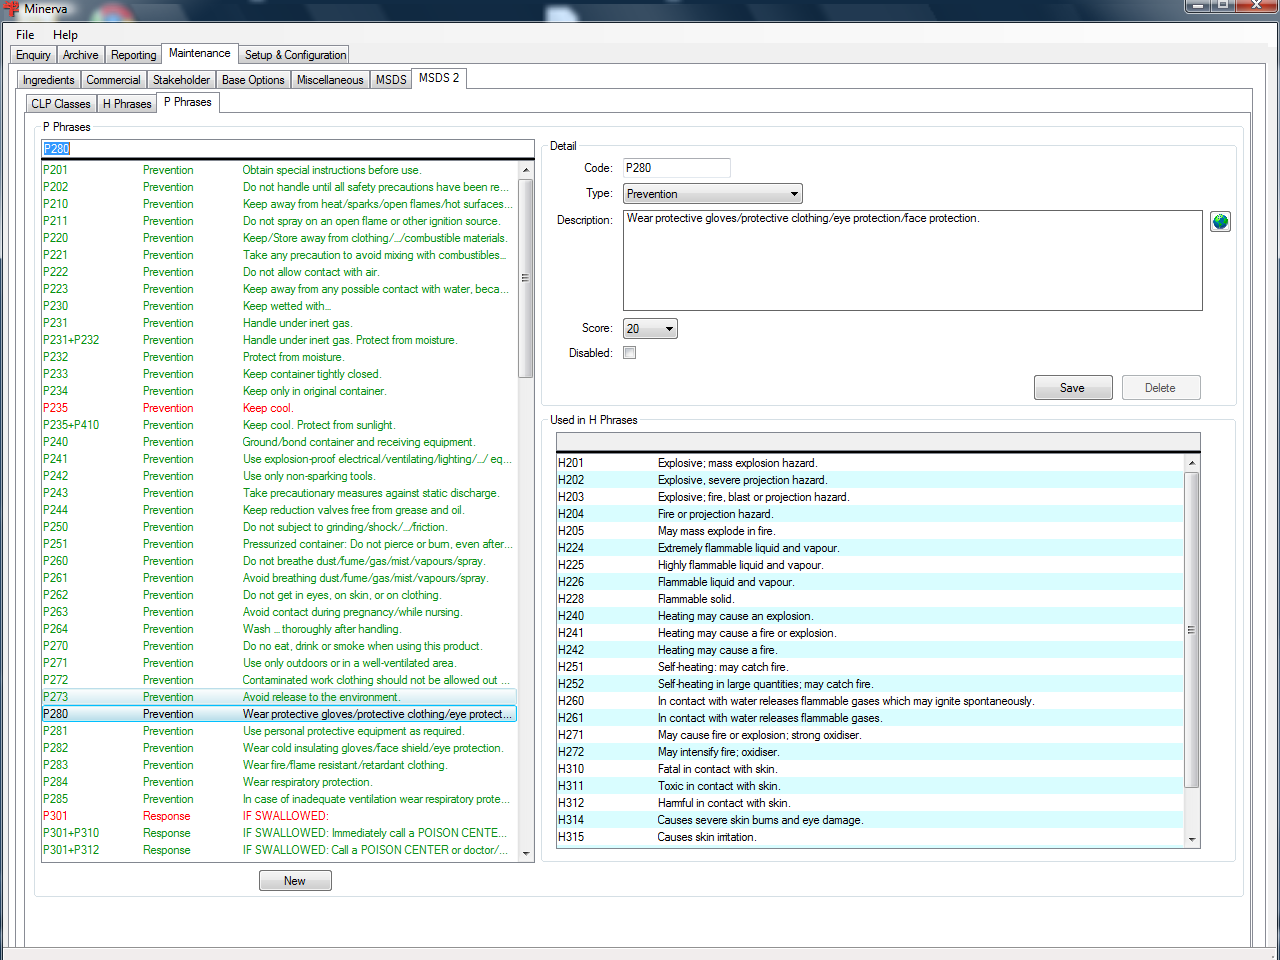This screenshot has width=1280, height=960.
Task: Select the red row P235 Keep cool
Action: (x=278, y=408)
